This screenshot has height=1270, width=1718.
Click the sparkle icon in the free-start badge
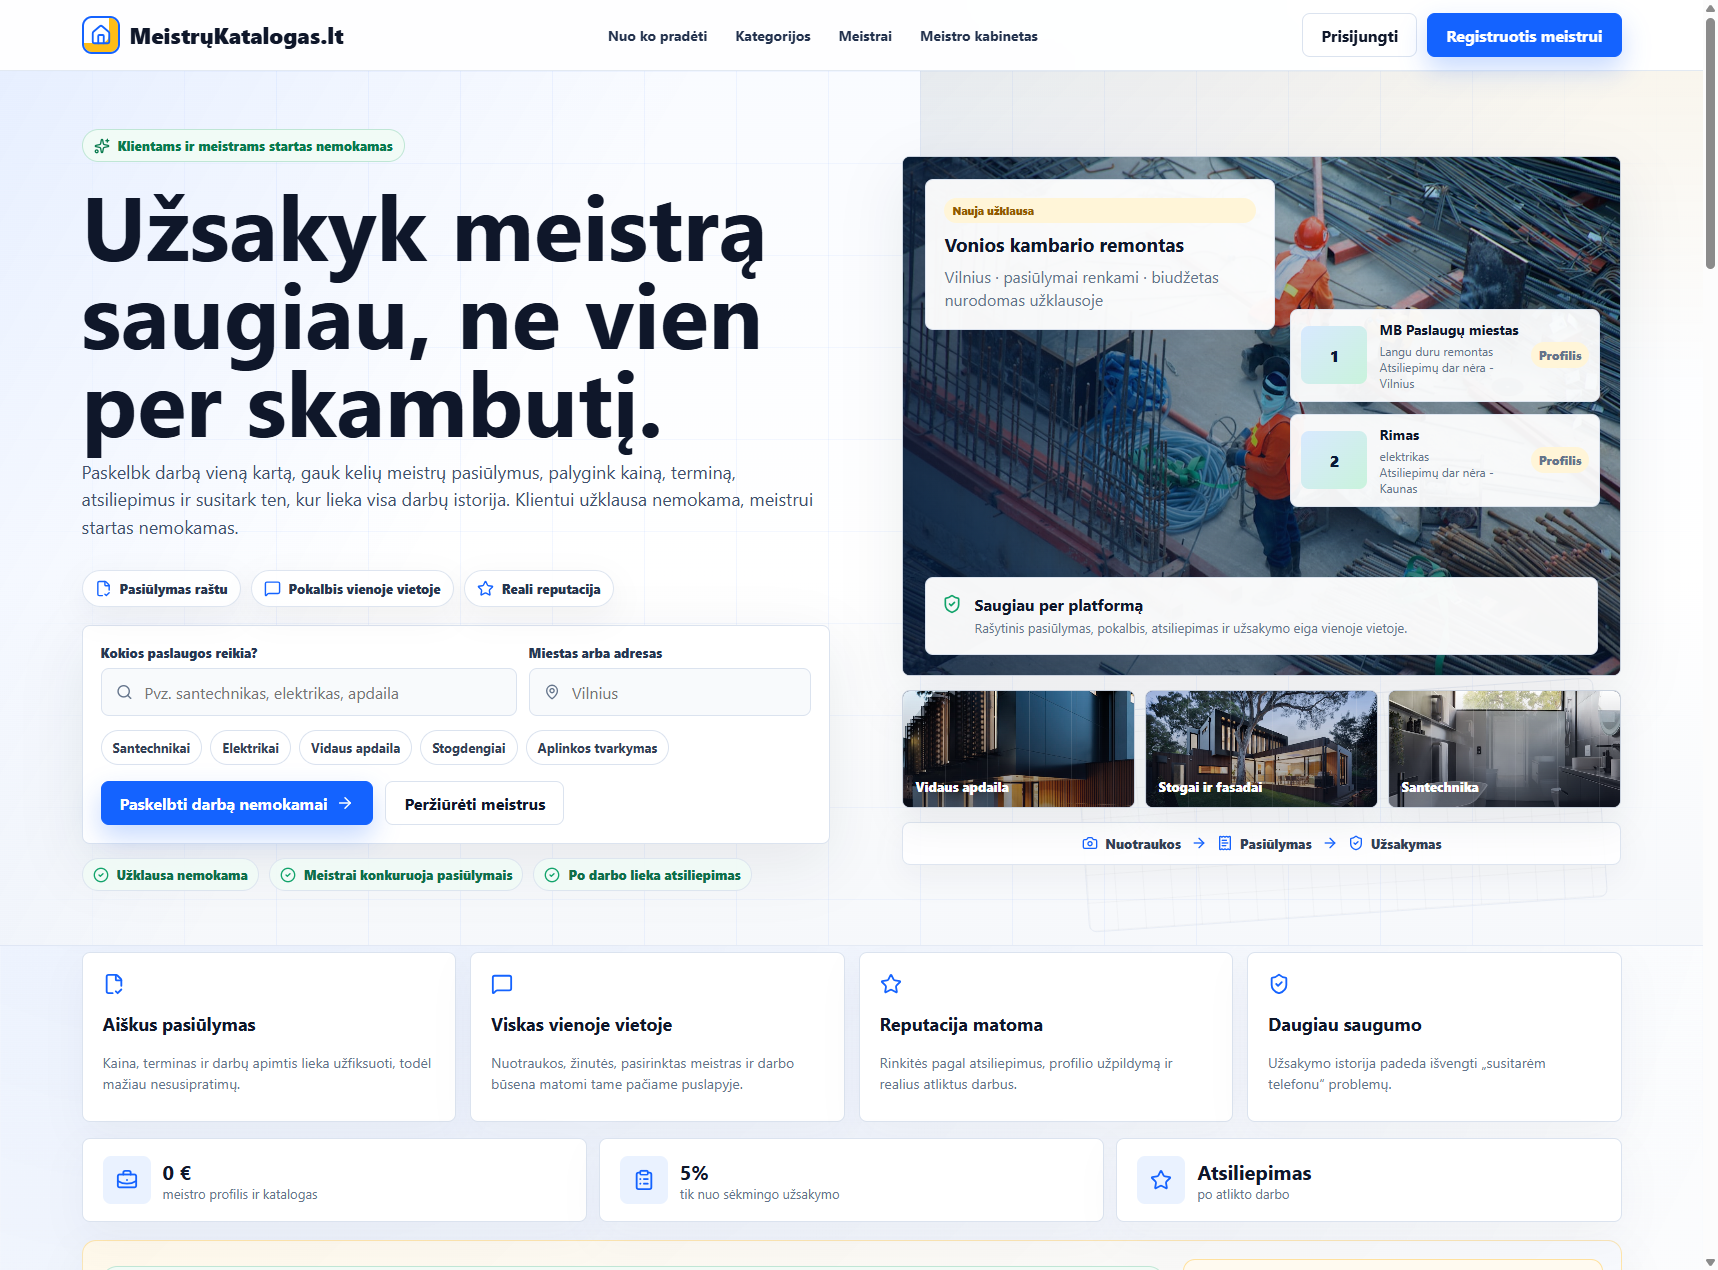point(102,146)
